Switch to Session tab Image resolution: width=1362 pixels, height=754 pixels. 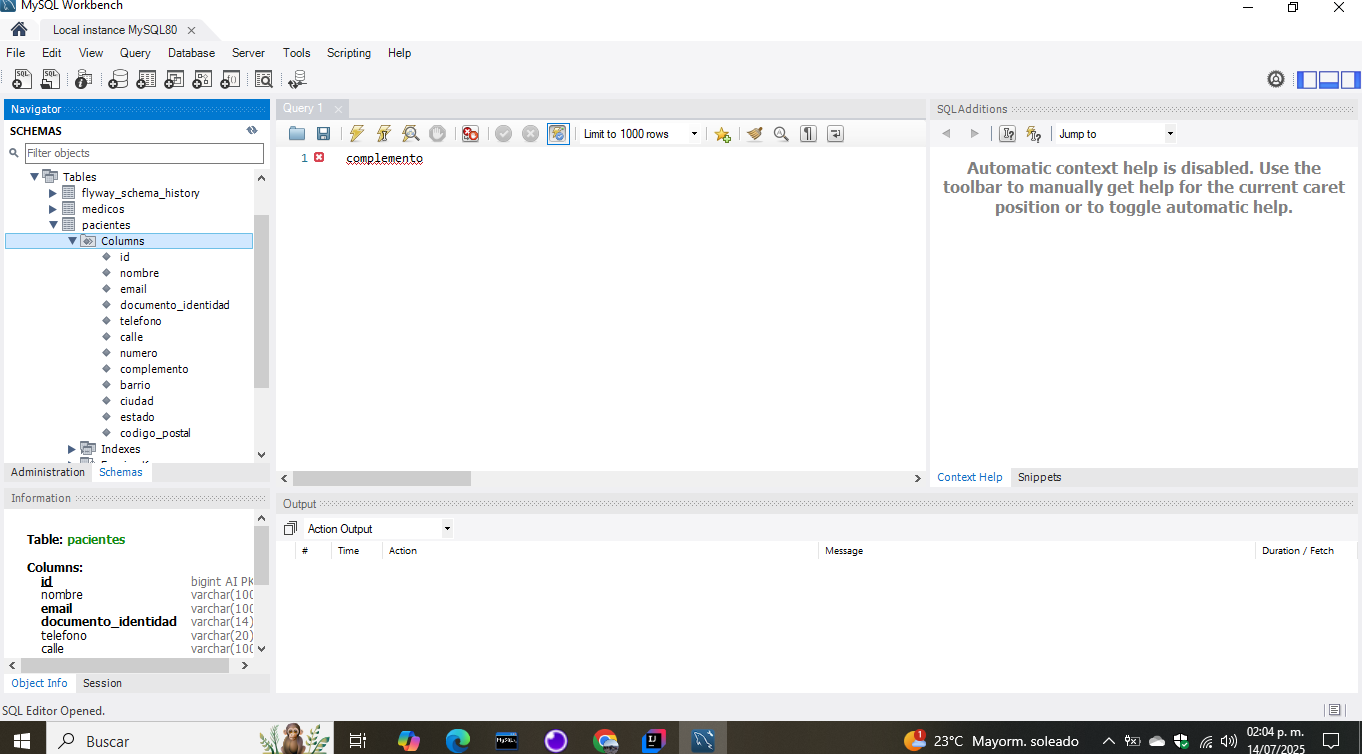tap(102, 683)
